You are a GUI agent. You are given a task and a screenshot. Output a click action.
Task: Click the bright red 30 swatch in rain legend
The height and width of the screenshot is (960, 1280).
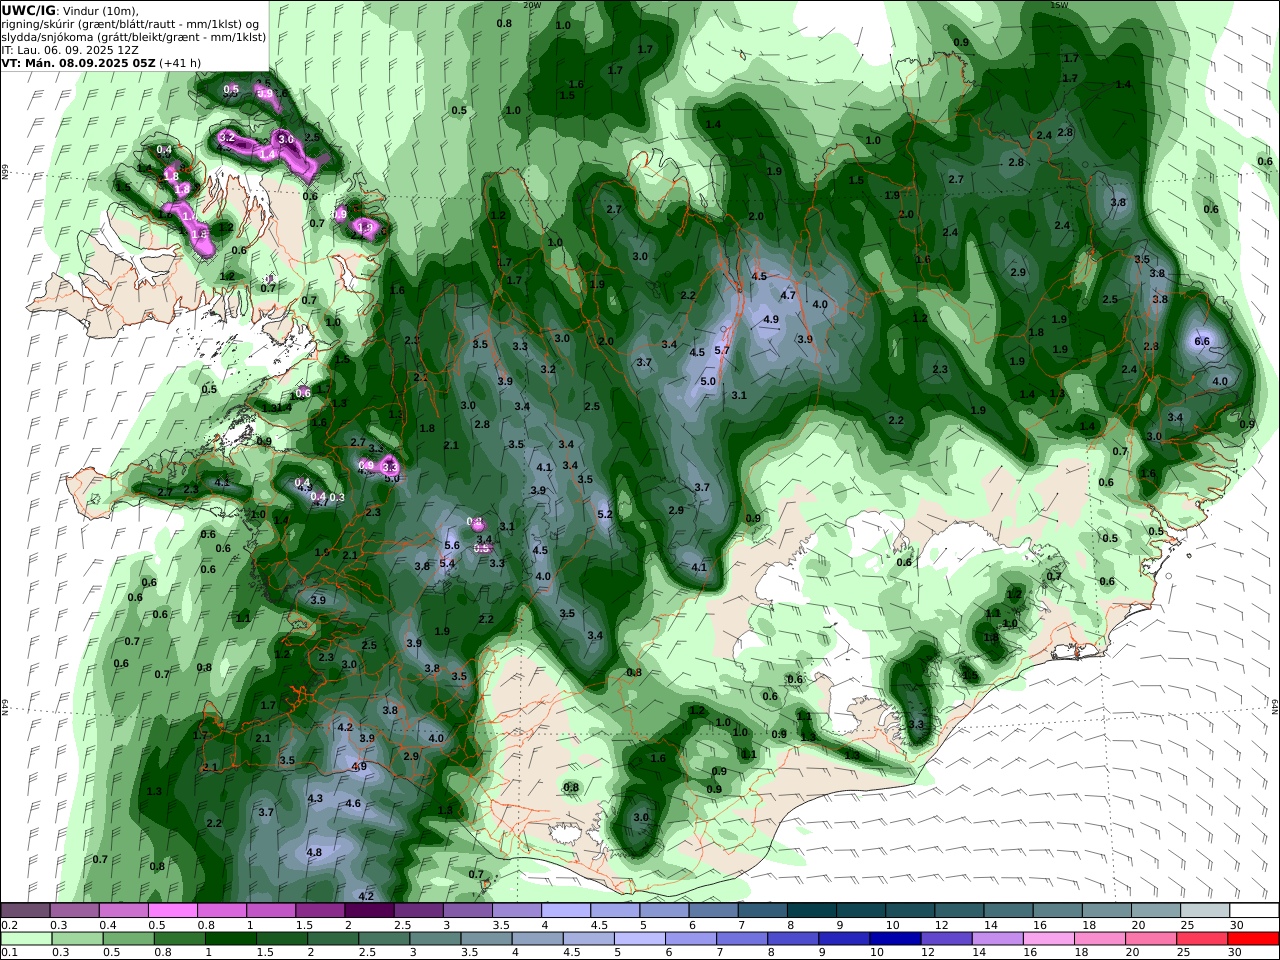pos(1254,939)
